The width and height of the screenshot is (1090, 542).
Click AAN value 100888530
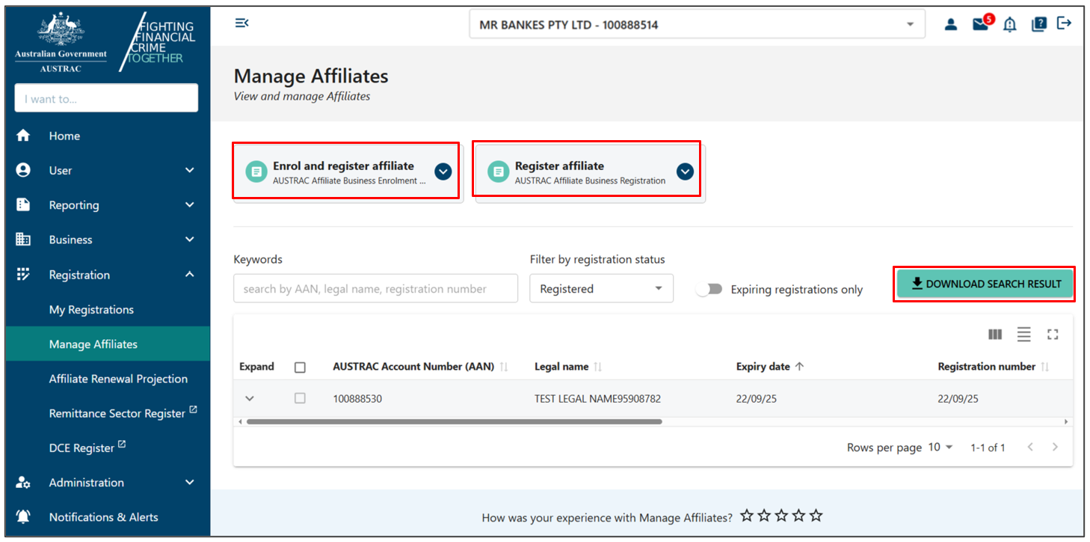coord(357,399)
